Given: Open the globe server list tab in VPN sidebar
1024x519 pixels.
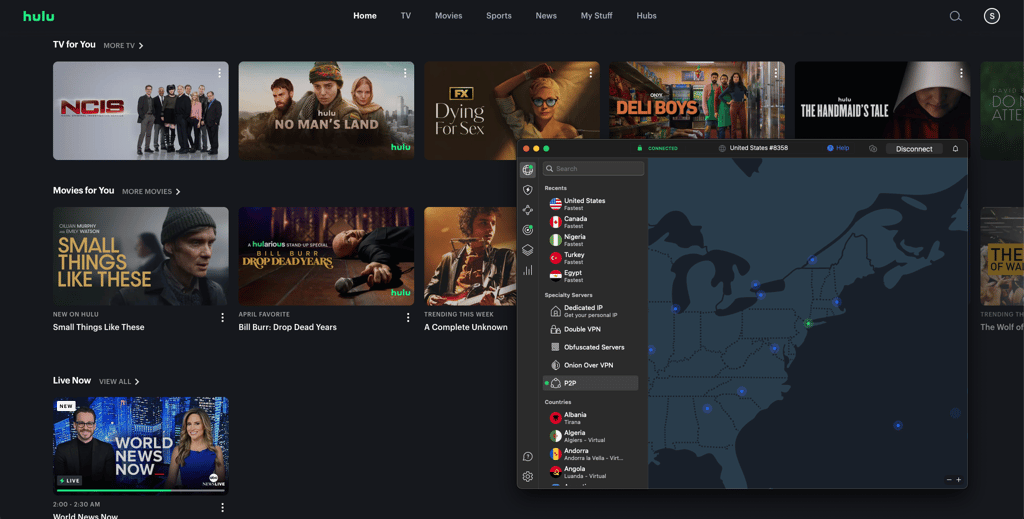Looking at the screenshot, I should pos(528,170).
